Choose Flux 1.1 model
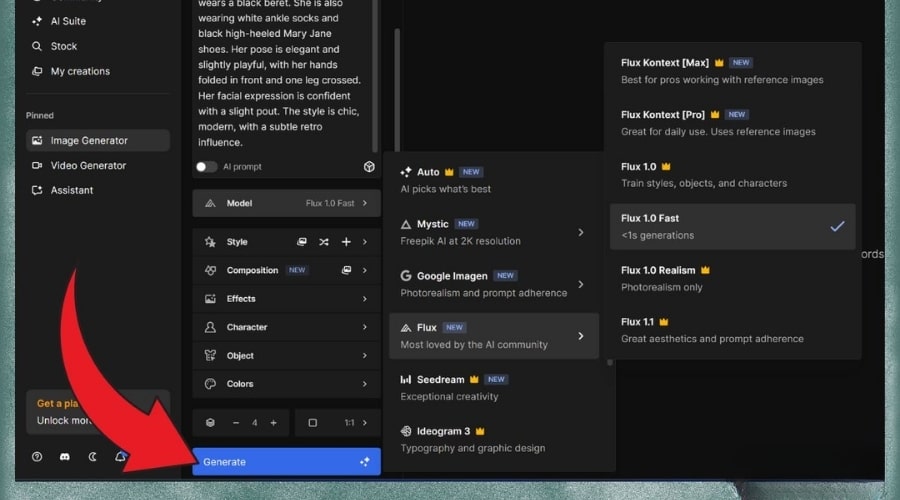 click(x=732, y=330)
